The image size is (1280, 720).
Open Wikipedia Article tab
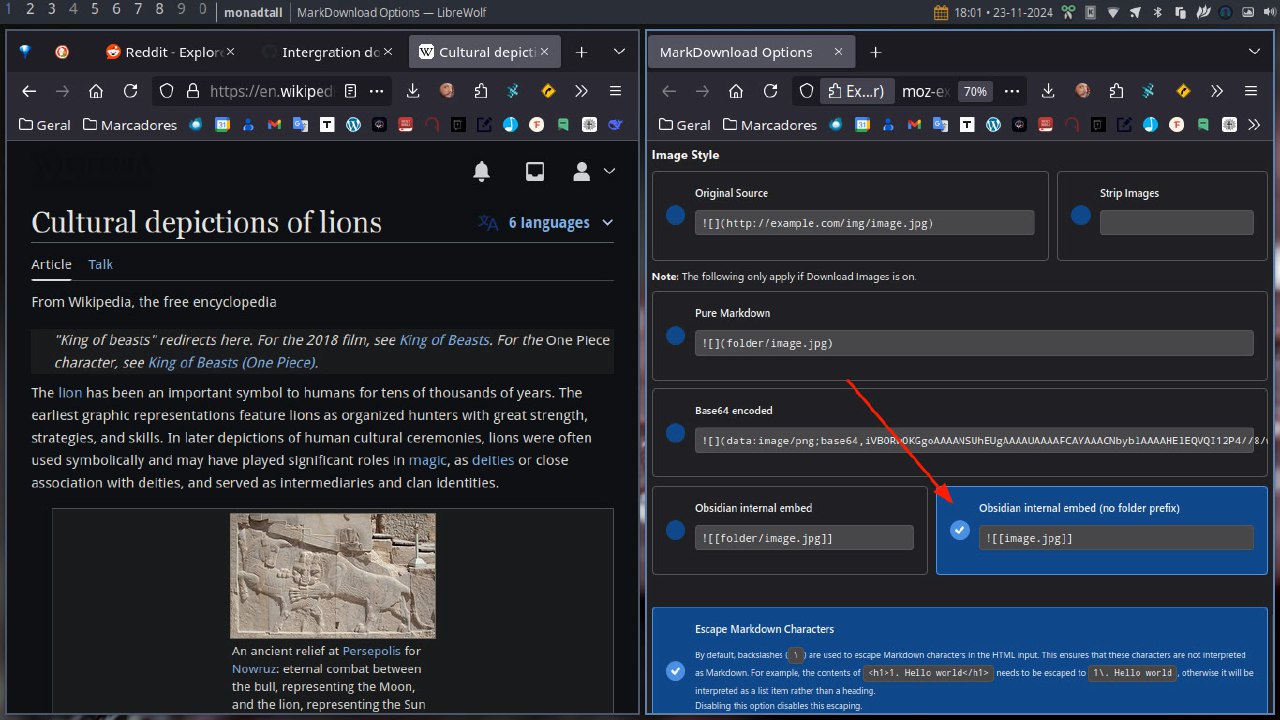(51, 264)
